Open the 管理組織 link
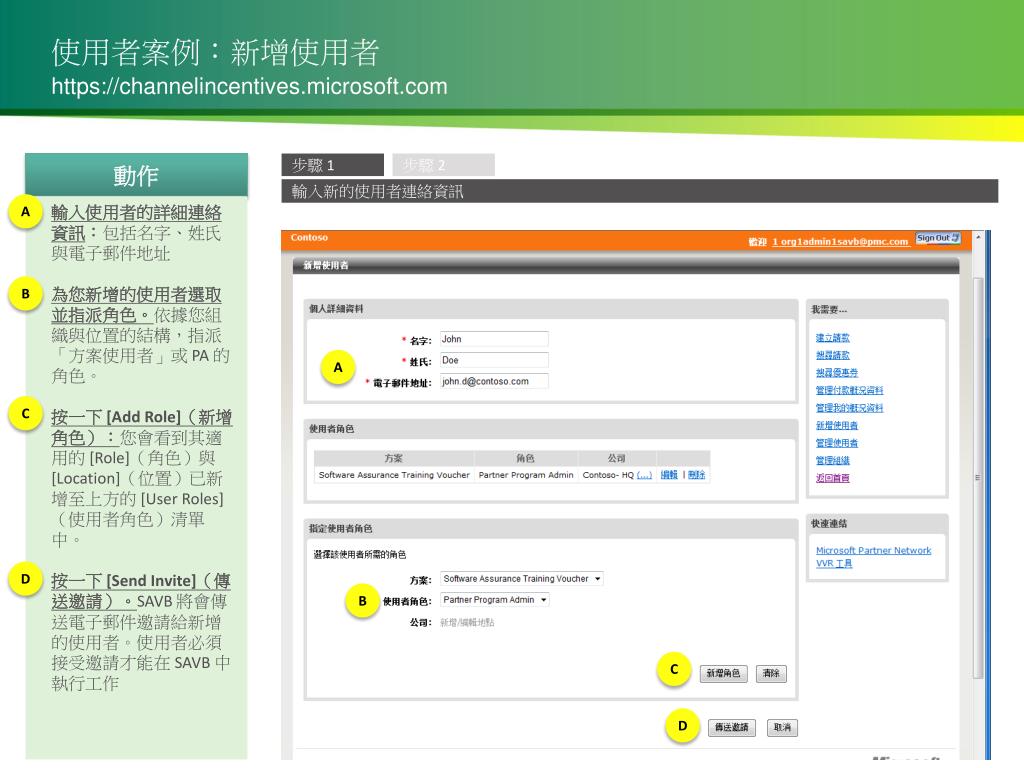 [833, 460]
